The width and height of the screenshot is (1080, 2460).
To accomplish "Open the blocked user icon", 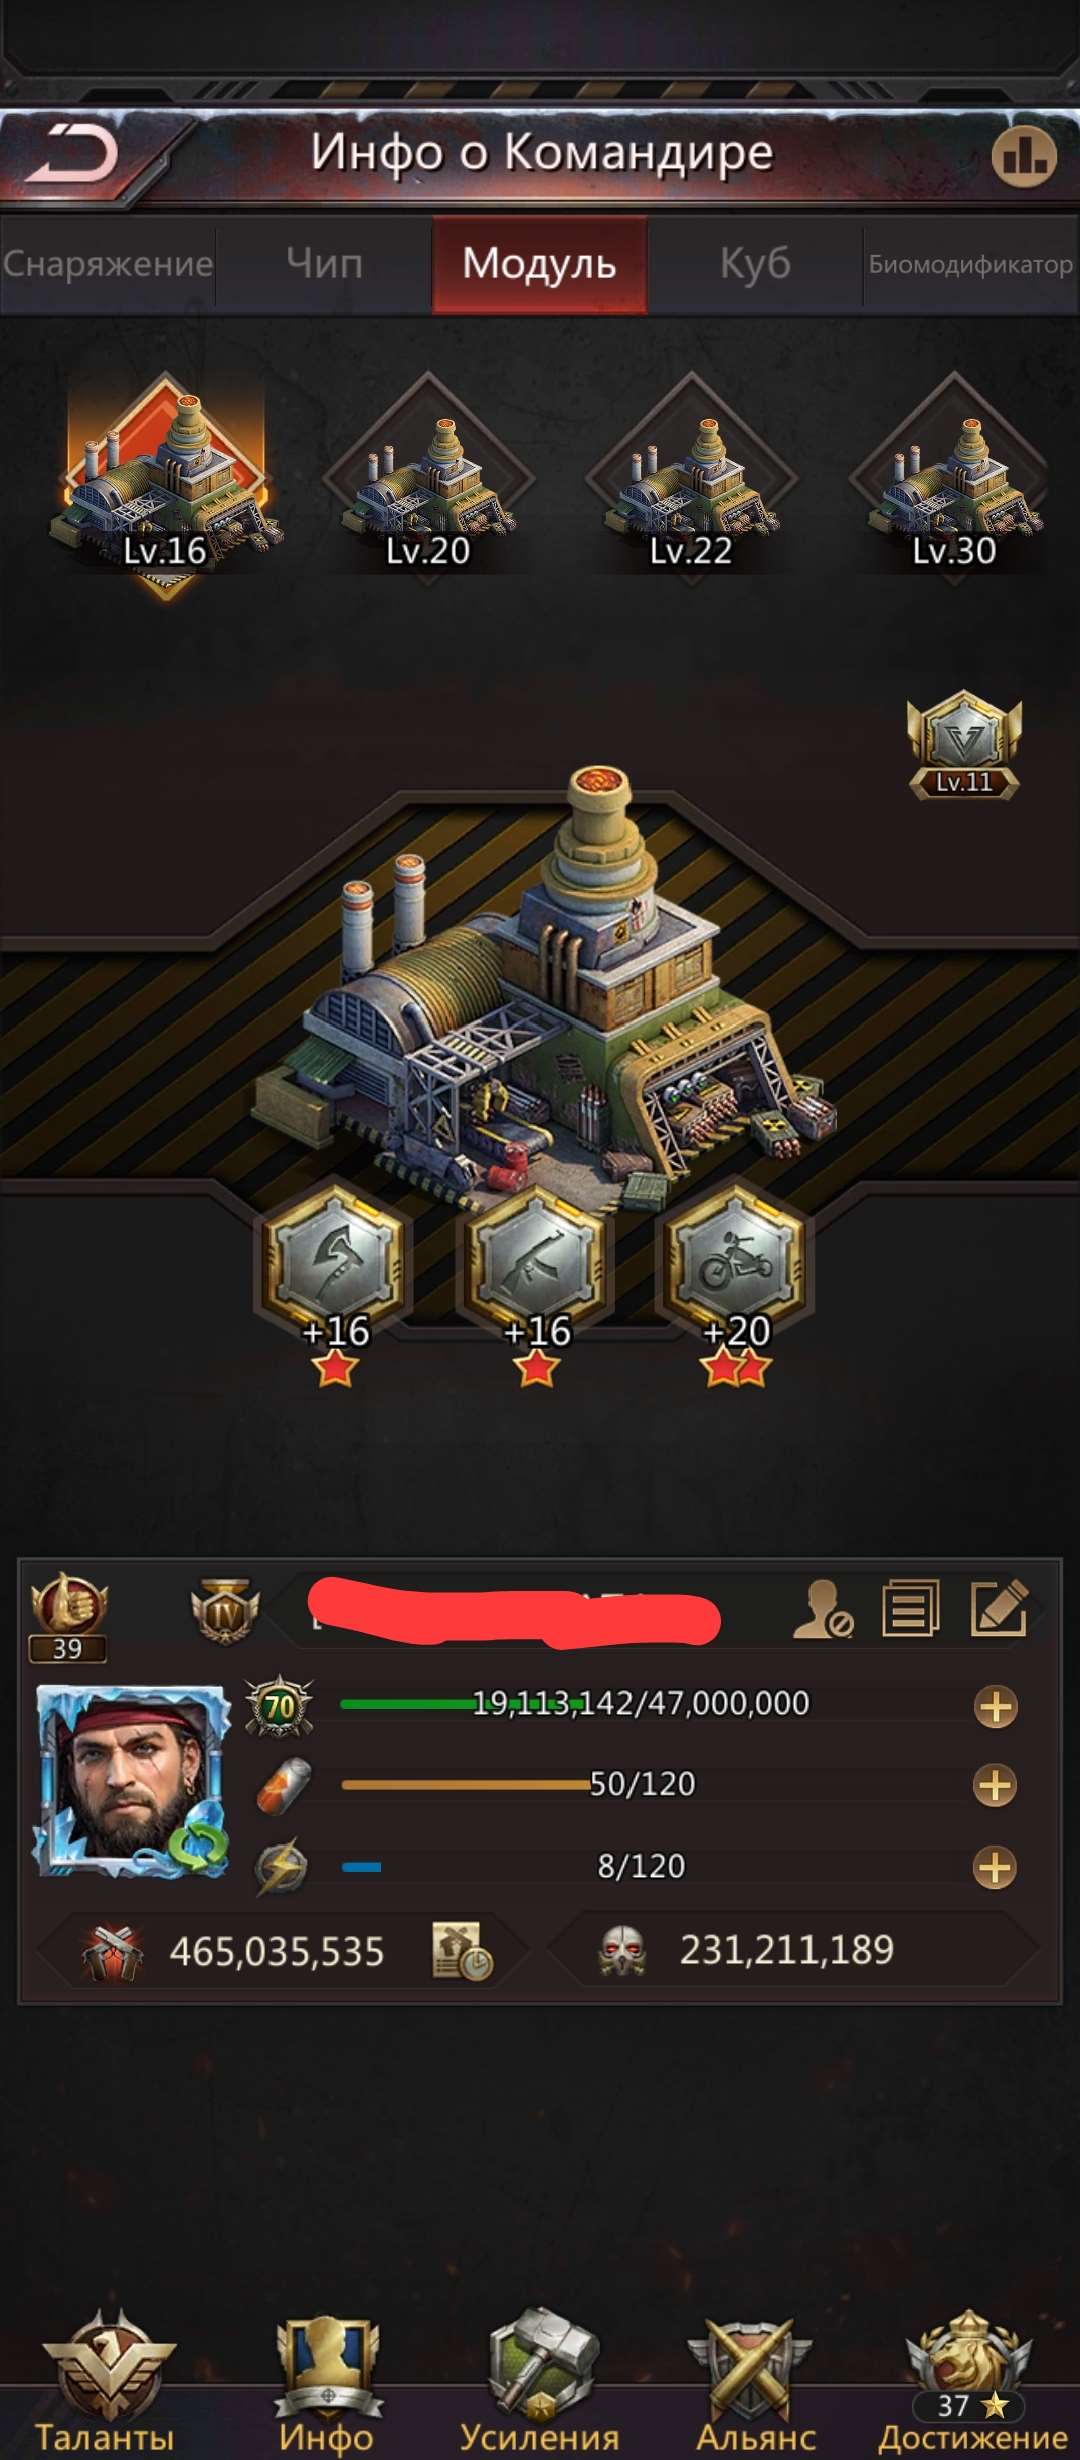I will (x=823, y=1609).
